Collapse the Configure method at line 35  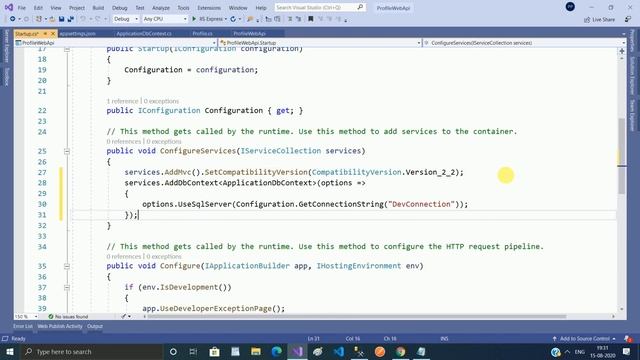(67, 266)
